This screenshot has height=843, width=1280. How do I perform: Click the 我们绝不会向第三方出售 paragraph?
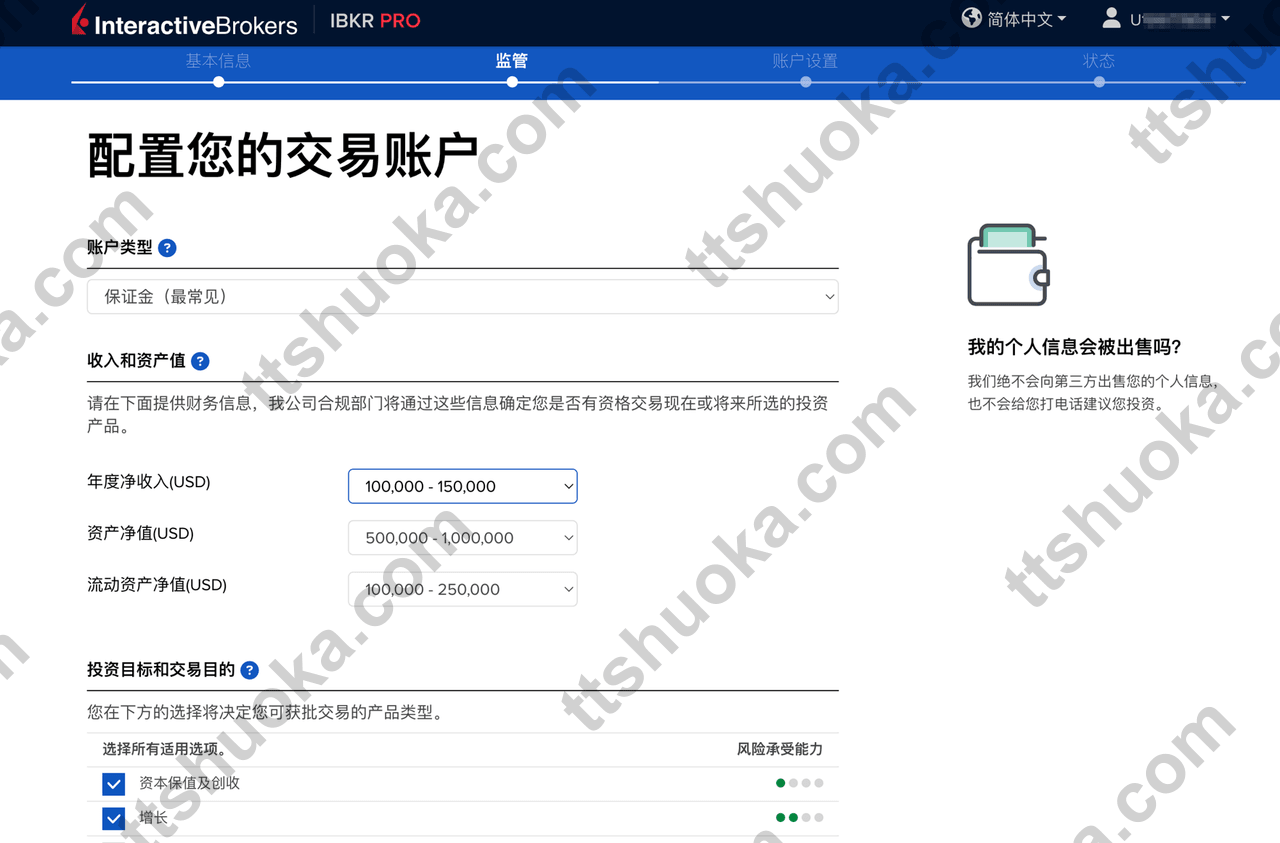click(1092, 393)
